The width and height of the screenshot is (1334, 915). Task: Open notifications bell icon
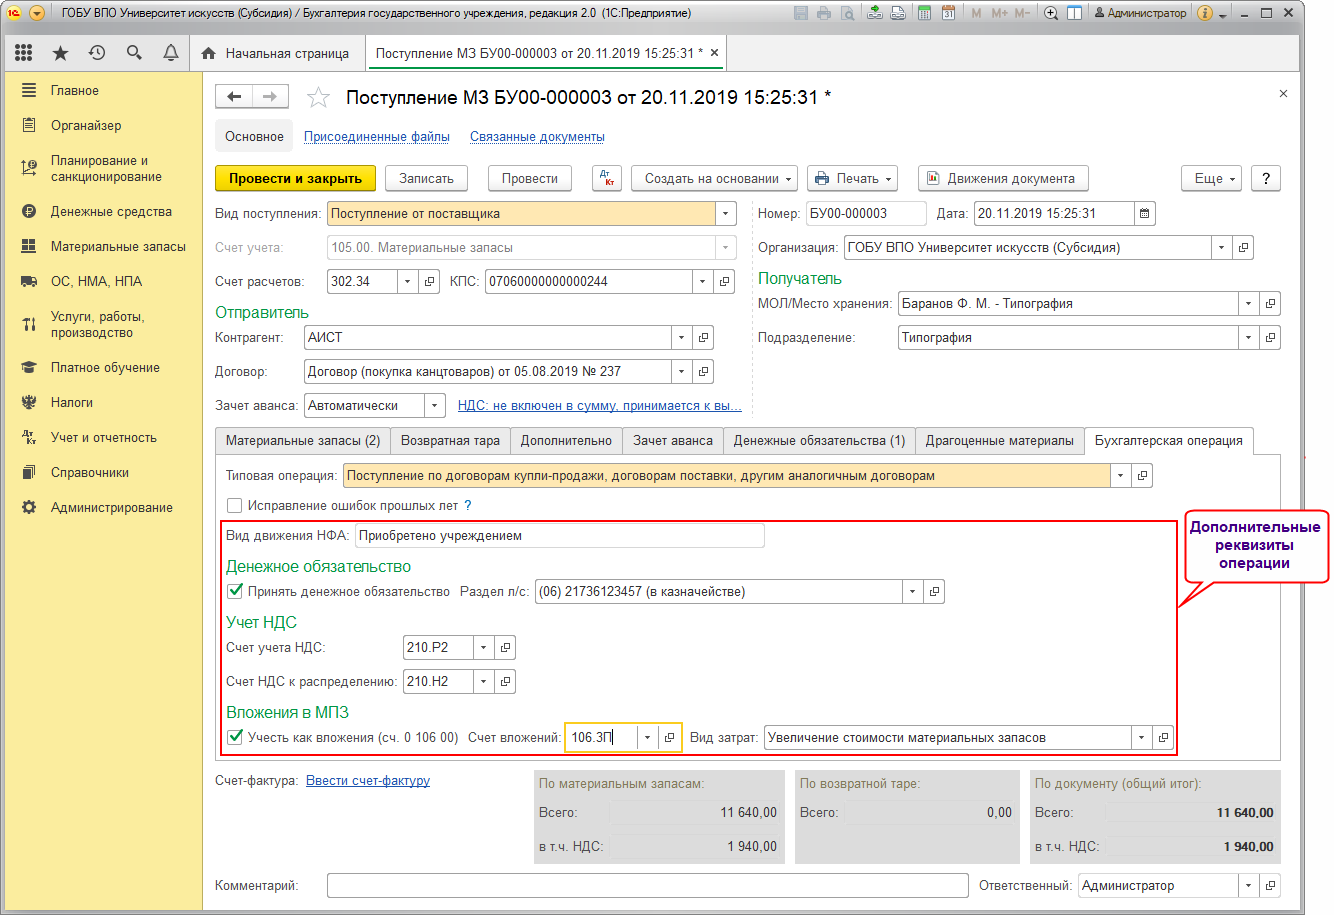click(171, 53)
